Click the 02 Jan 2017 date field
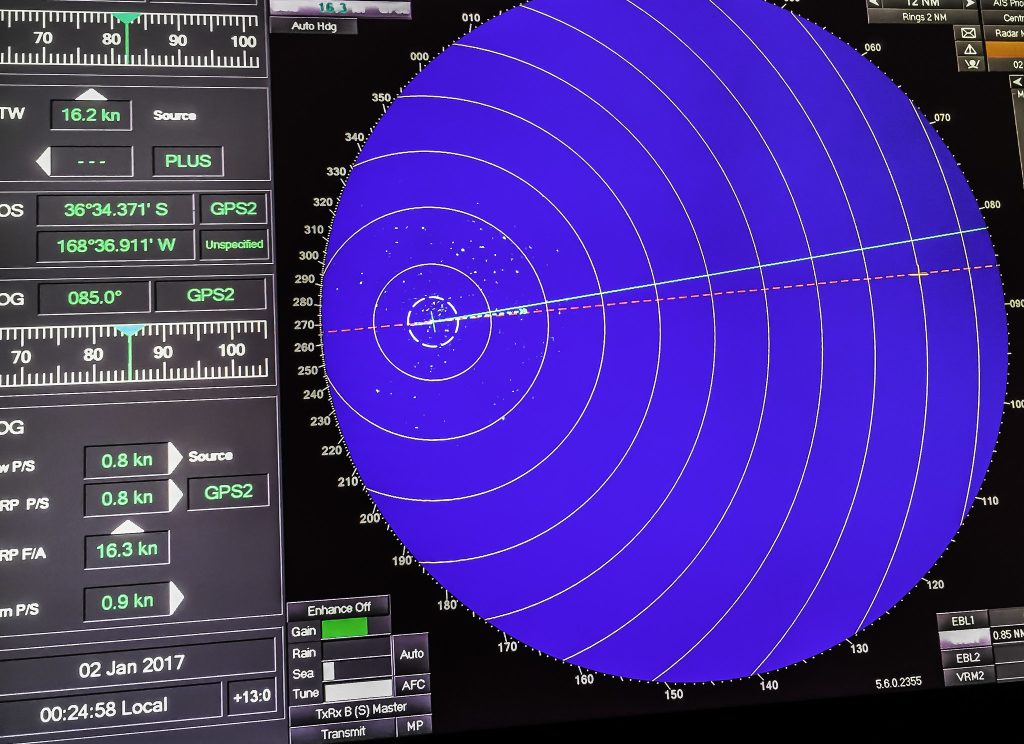1024x744 pixels. (x=131, y=667)
